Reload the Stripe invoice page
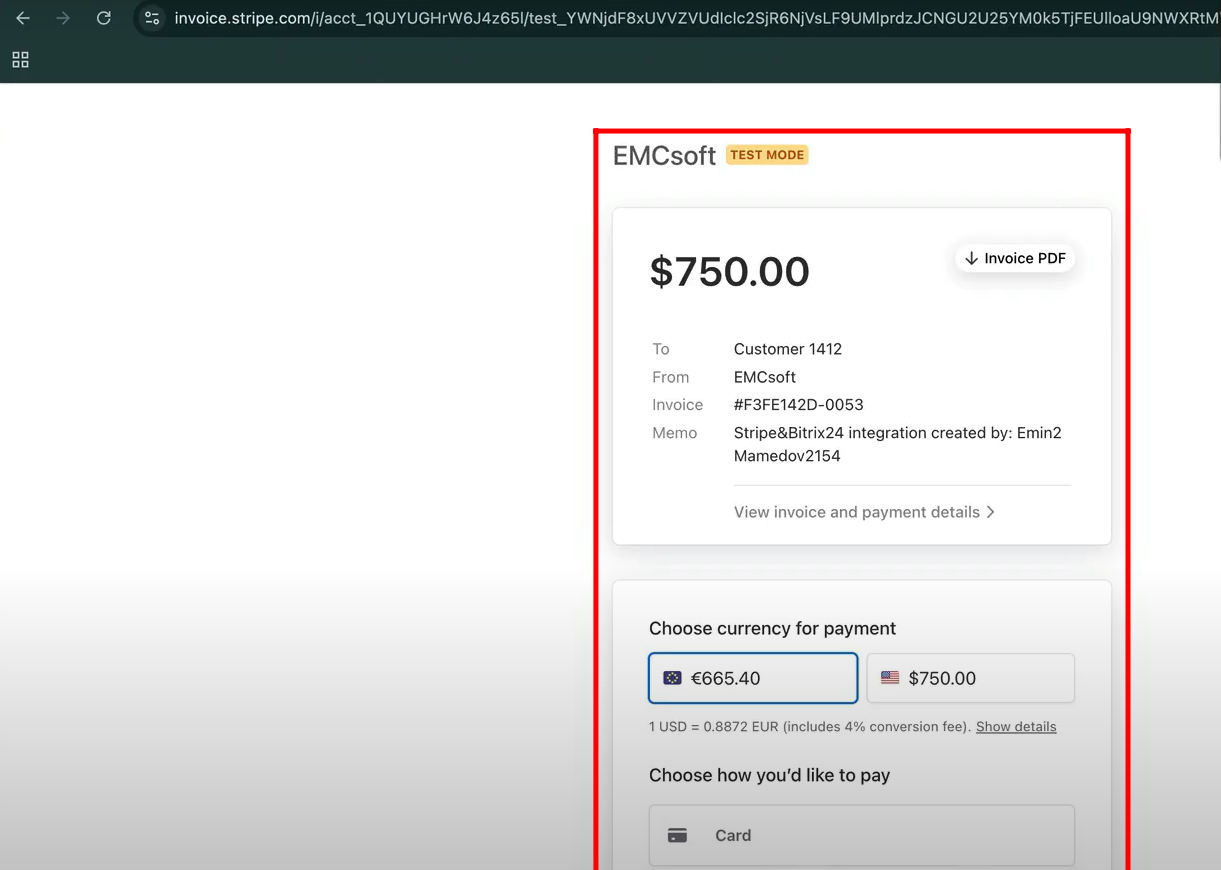This screenshot has height=870, width=1221. tap(103, 18)
